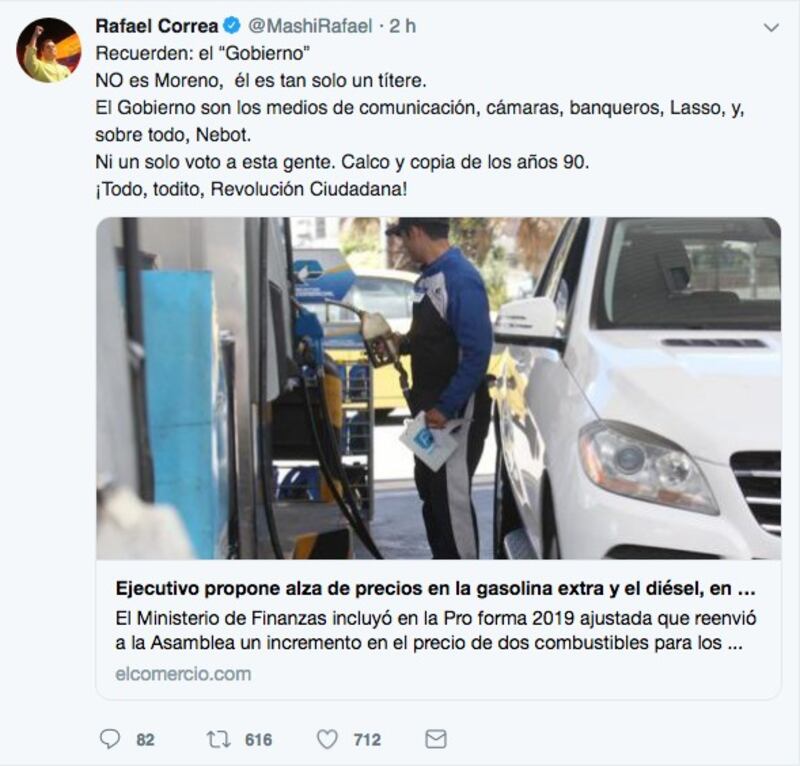Retweet this post using the arrows icon
Screen dimensions: 800x766
(218, 739)
